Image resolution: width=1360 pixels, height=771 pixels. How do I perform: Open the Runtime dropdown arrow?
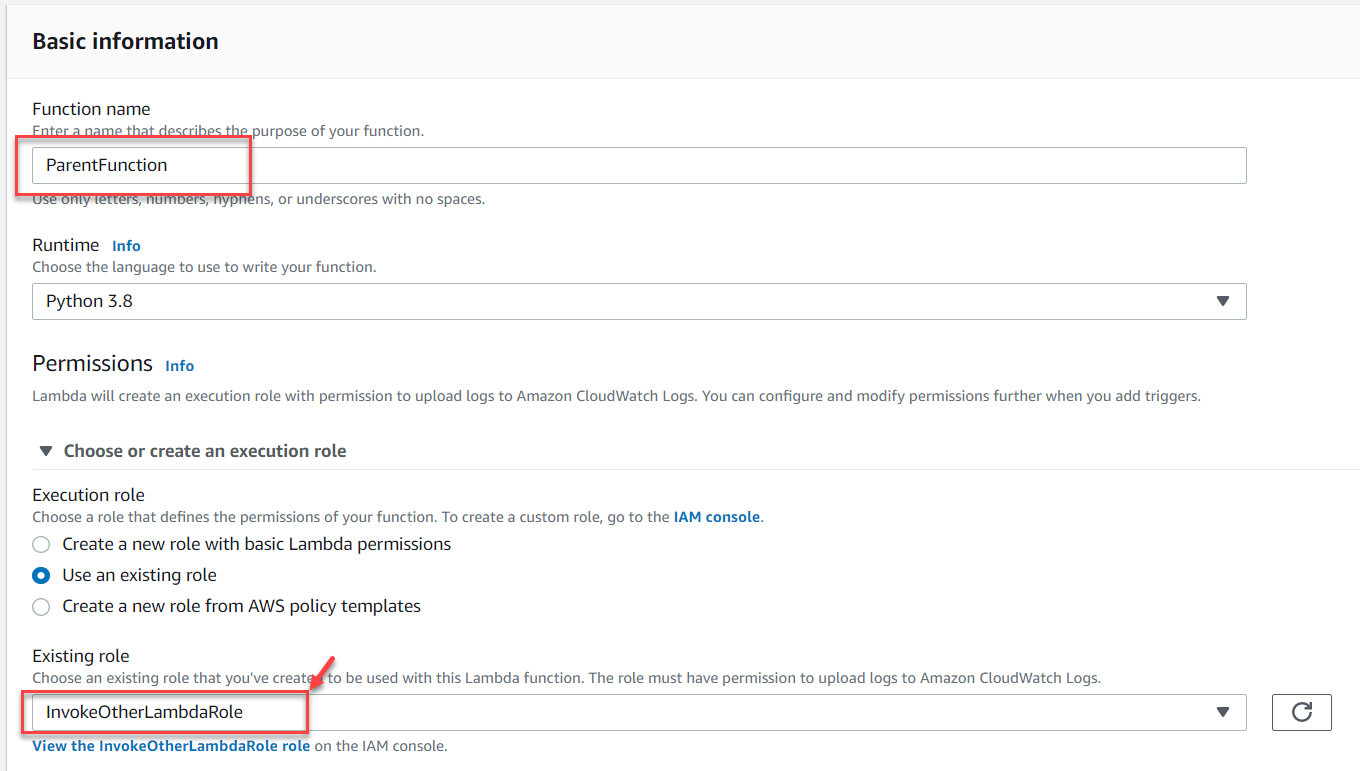(x=1222, y=301)
